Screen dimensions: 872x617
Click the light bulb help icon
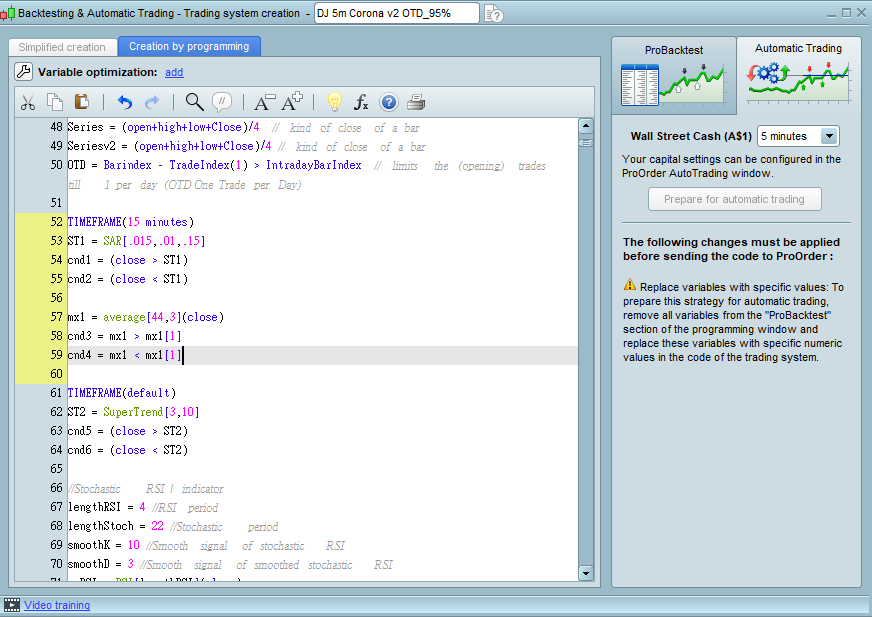click(334, 102)
